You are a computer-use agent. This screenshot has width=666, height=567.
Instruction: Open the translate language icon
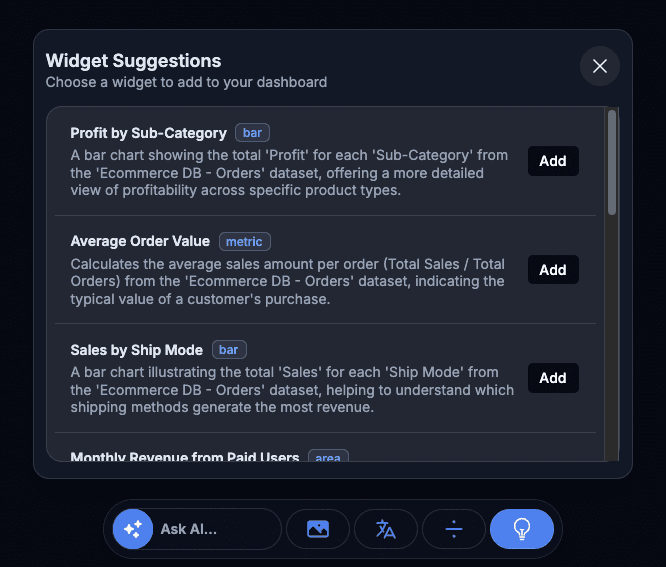386,529
